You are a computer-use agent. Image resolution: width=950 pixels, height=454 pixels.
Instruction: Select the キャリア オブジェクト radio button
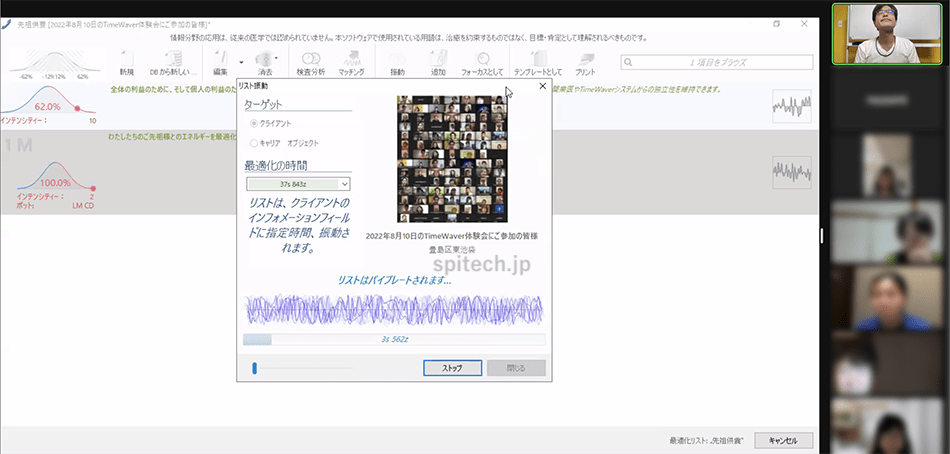point(254,144)
